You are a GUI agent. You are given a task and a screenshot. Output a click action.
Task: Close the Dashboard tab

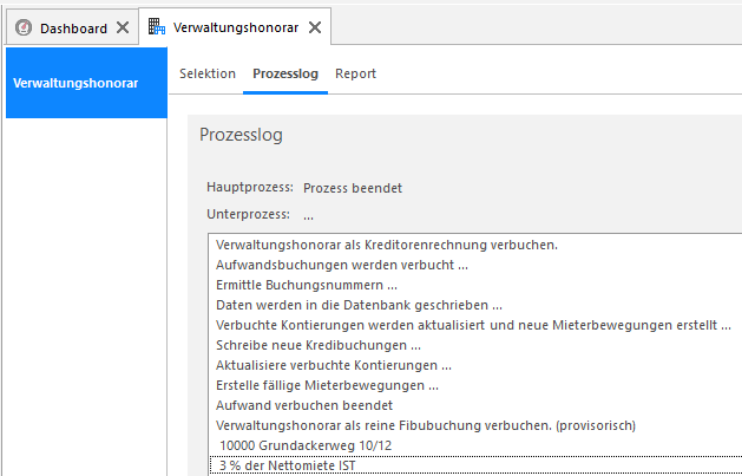123,27
